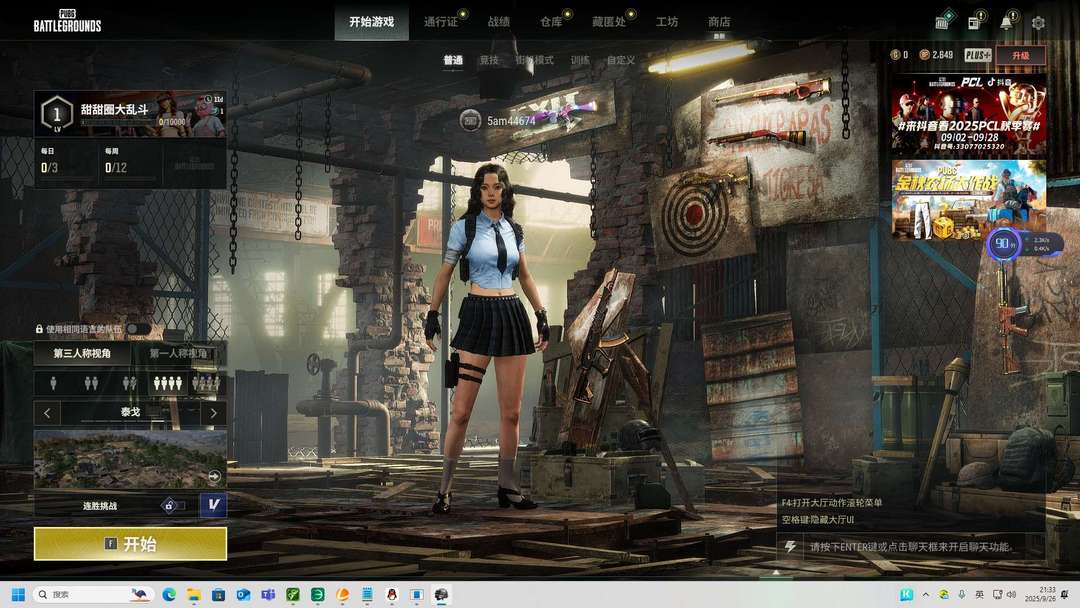Toggle the 连胜挑战 lock switch

click(x=172, y=505)
